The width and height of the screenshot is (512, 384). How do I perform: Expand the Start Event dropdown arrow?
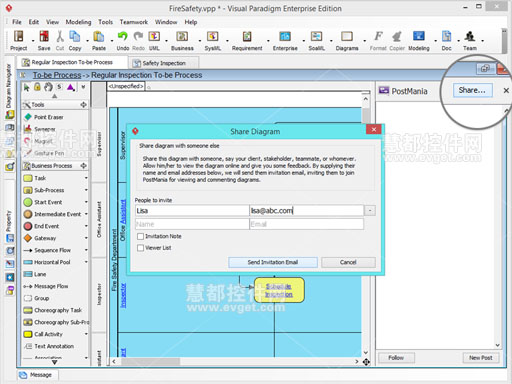pyautogui.click(x=86, y=202)
